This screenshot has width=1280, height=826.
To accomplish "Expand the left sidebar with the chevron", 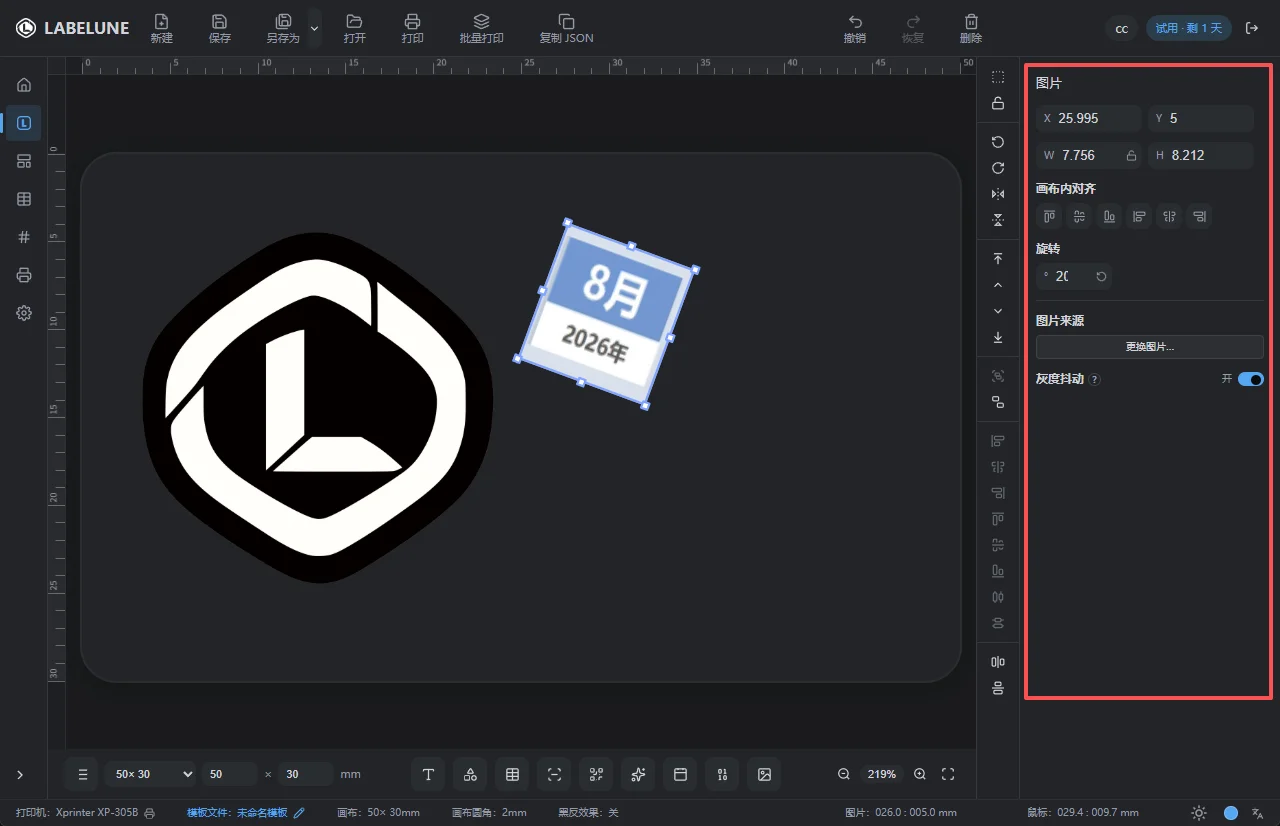I will (21, 774).
